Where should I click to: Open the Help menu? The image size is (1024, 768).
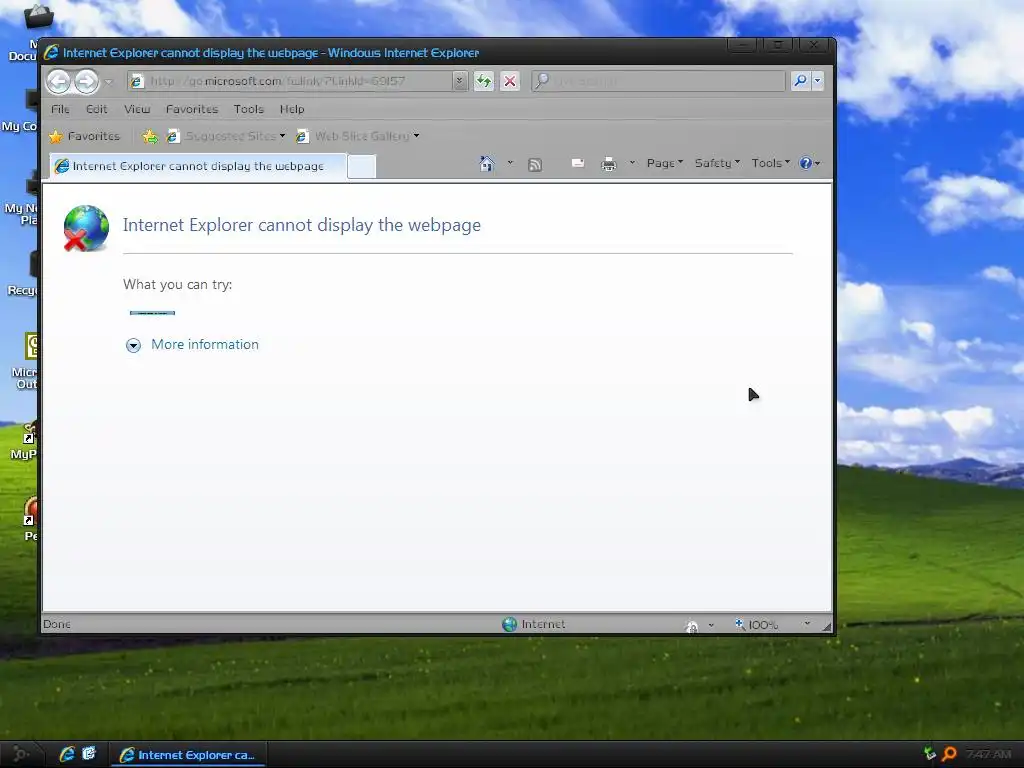(x=292, y=109)
